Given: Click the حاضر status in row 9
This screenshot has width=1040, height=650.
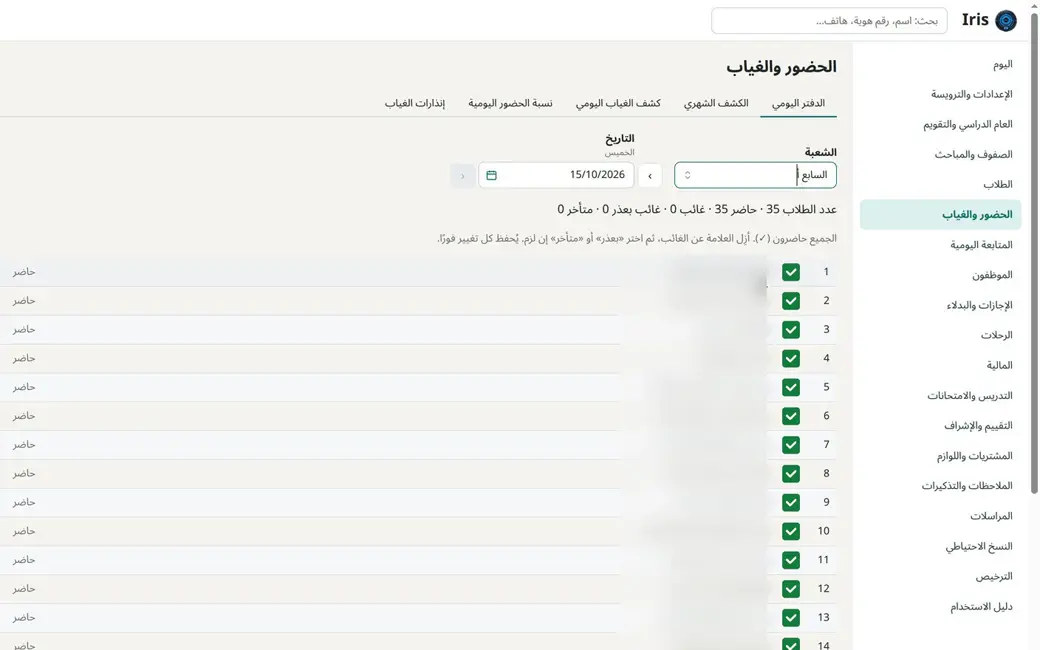Looking at the screenshot, I should pos(23,502).
